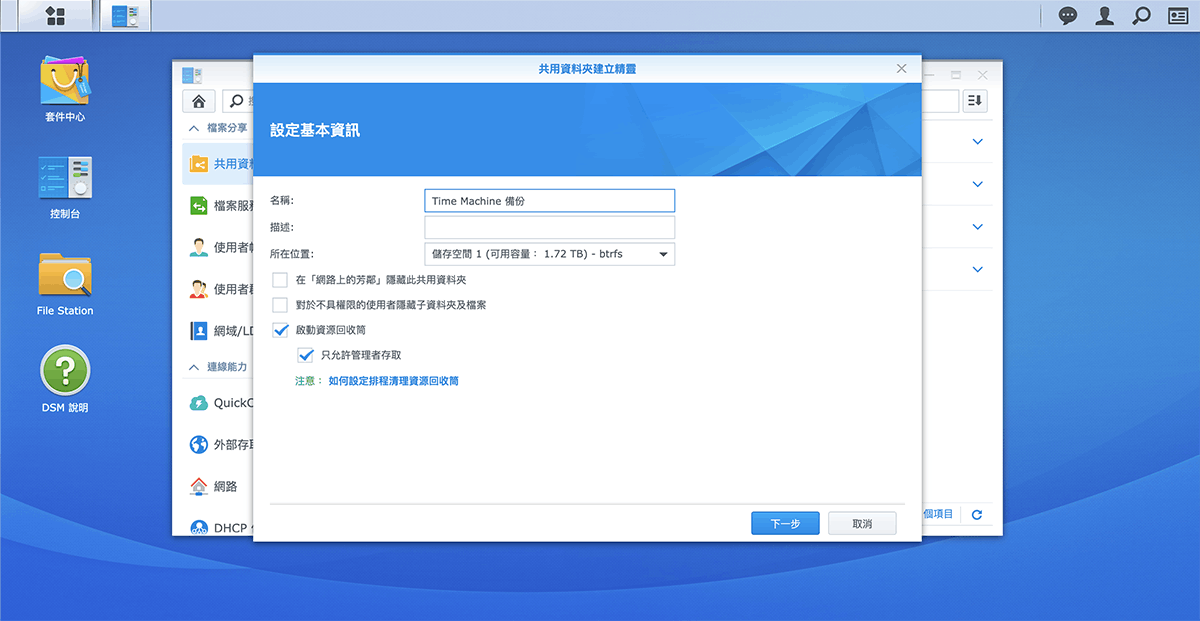The height and width of the screenshot is (621, 1200).
Task: Click the 描述: label
Action: point(282,228)
